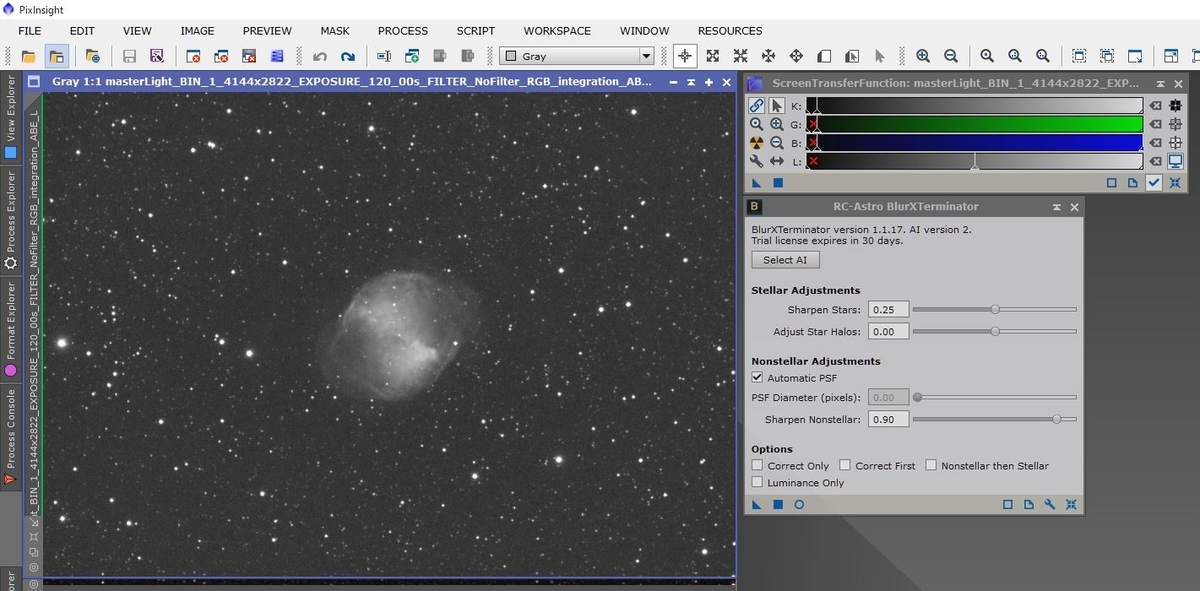Click the Undo arrow in the toolbar
Screen dimensions: 1200x591
click(320, 56)
